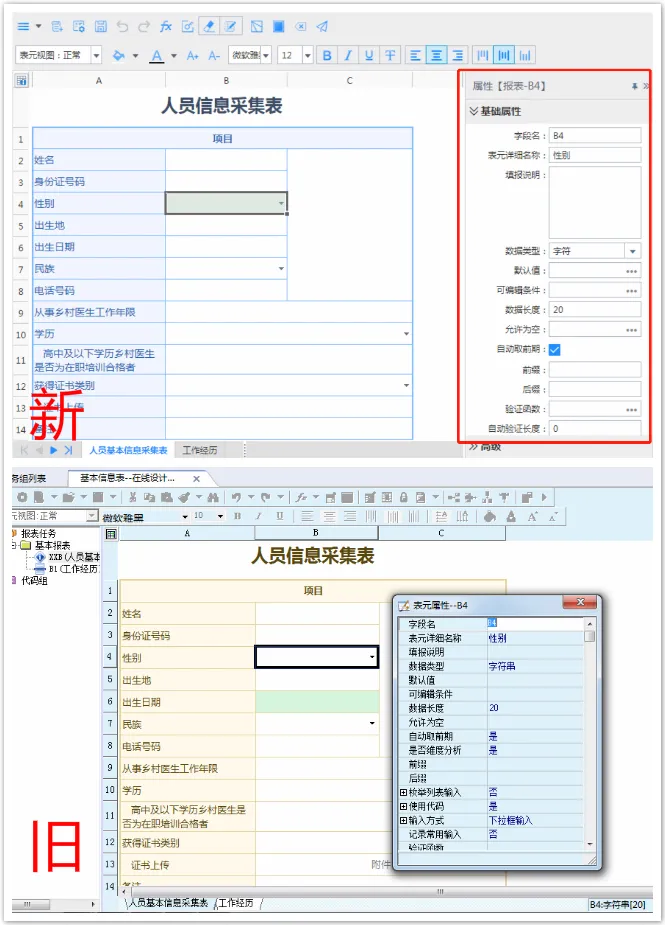The height and width of the screenshot is (925, 665).
Task: Select the 基本信息表 document tab
Action: click(x=127, y=478)
